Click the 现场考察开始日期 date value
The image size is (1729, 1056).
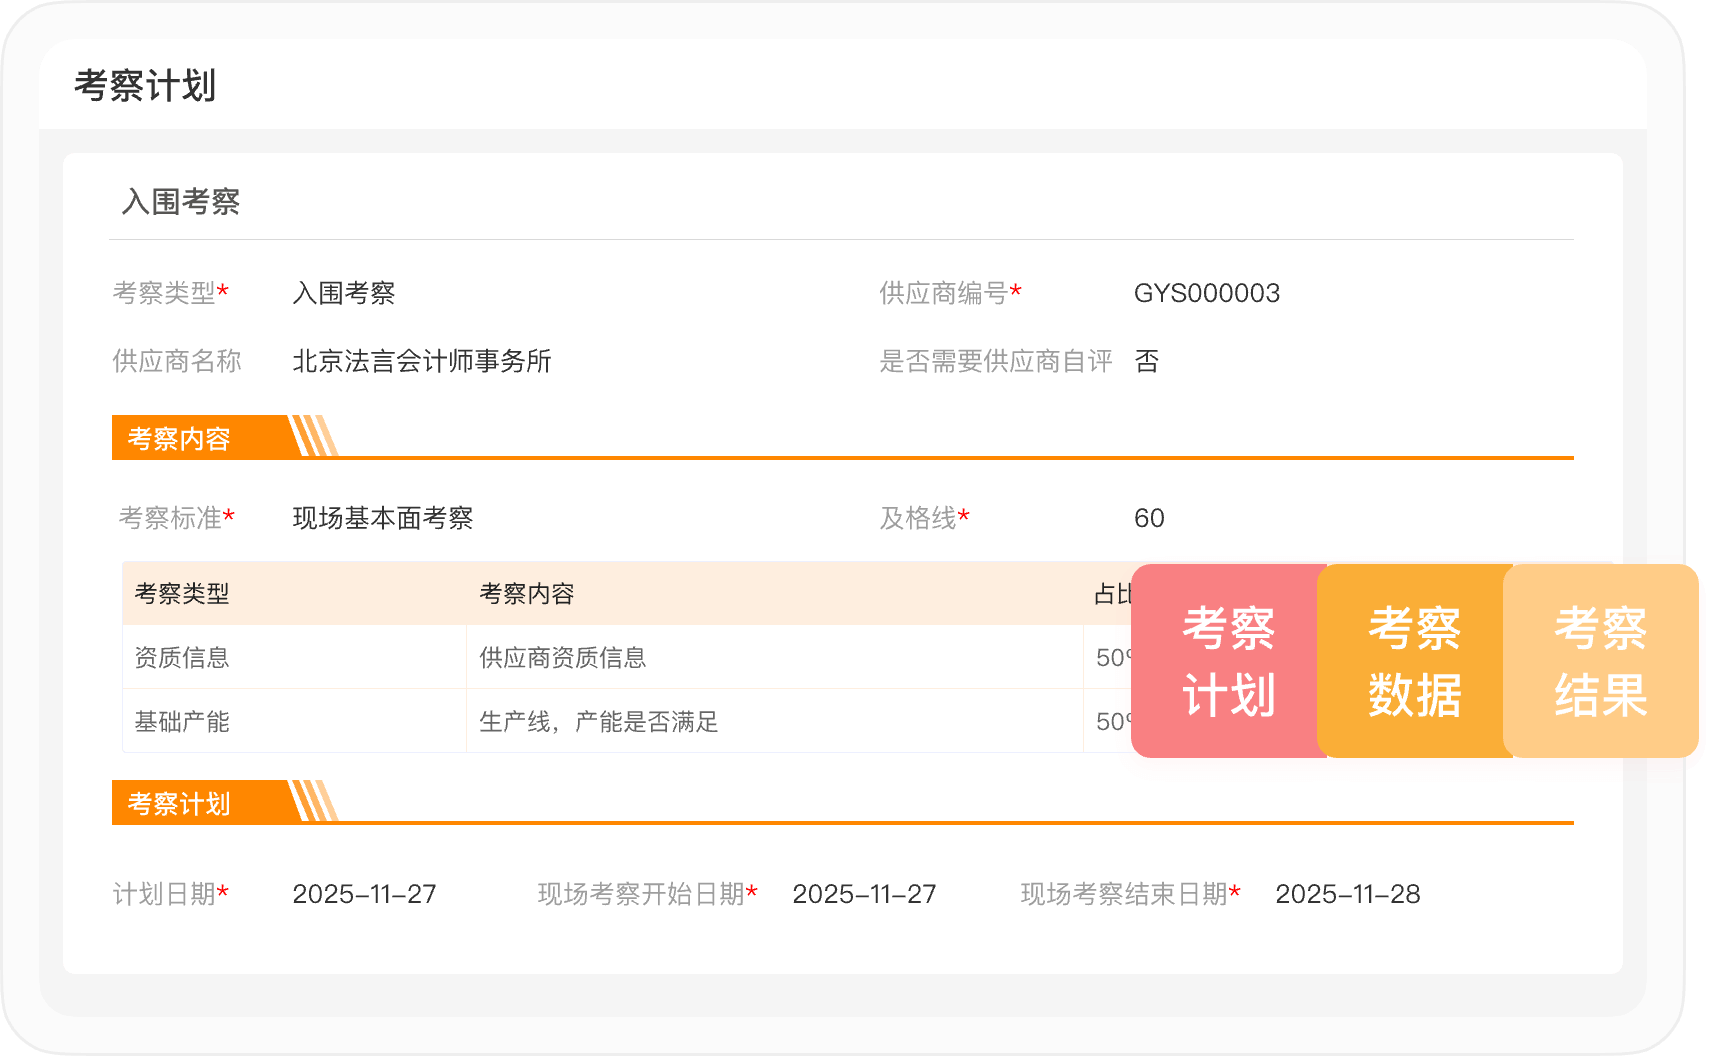click(x=864, y=894)
